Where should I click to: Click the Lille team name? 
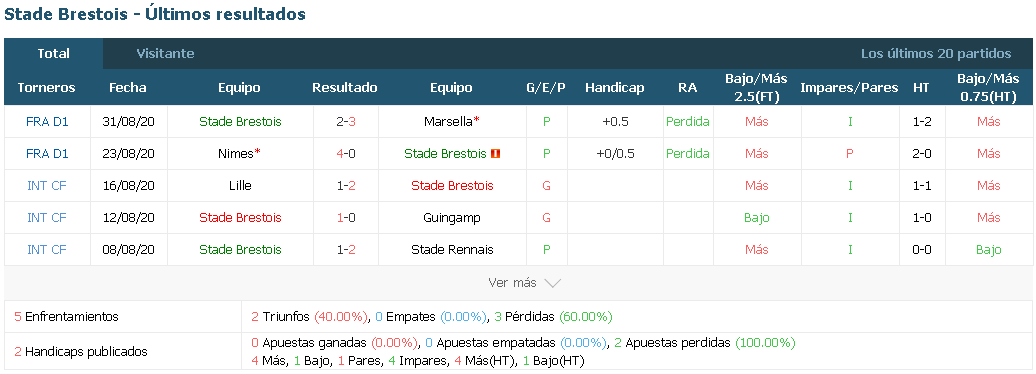[x=240, y=186]
